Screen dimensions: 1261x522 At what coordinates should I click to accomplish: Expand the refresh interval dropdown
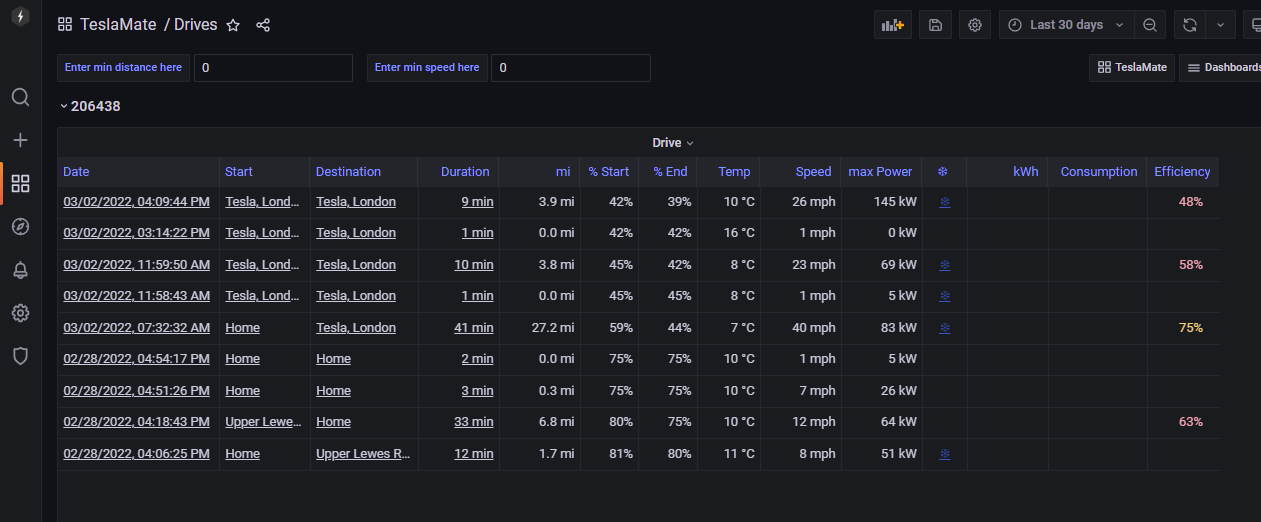click(x=1220, y=25)
